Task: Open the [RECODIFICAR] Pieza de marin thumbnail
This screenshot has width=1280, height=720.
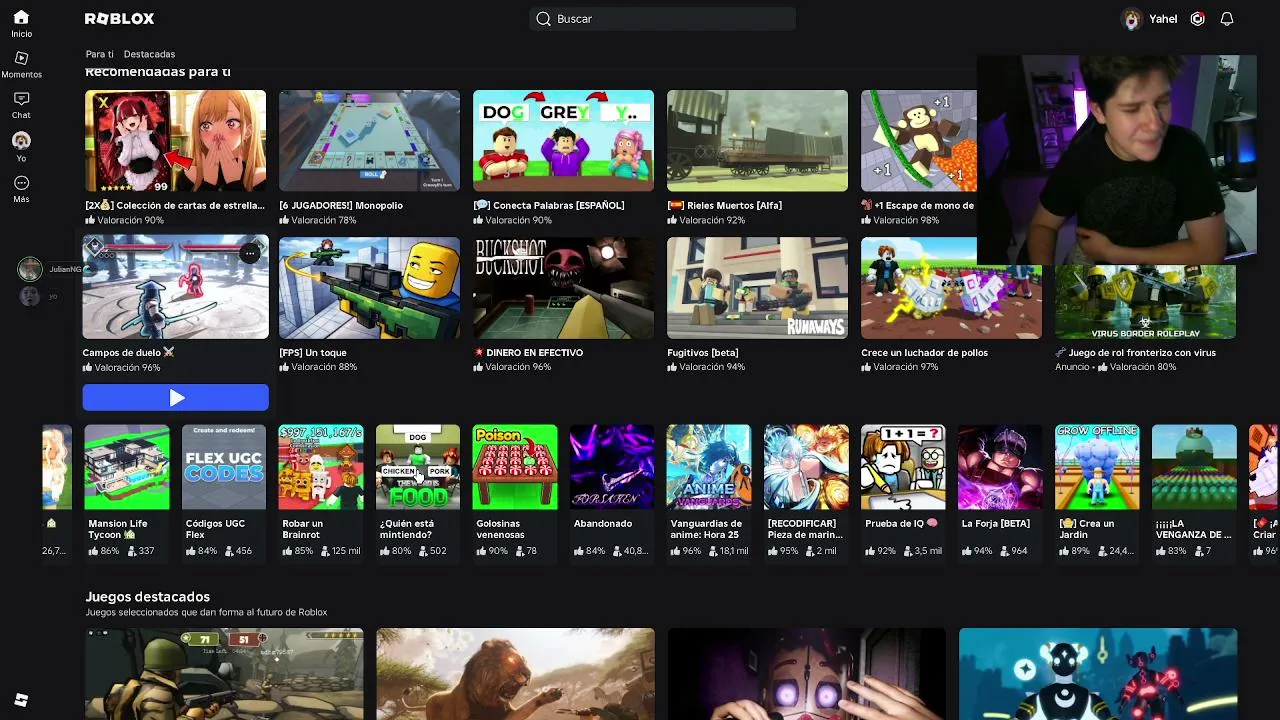Action: tap(806, 467)
